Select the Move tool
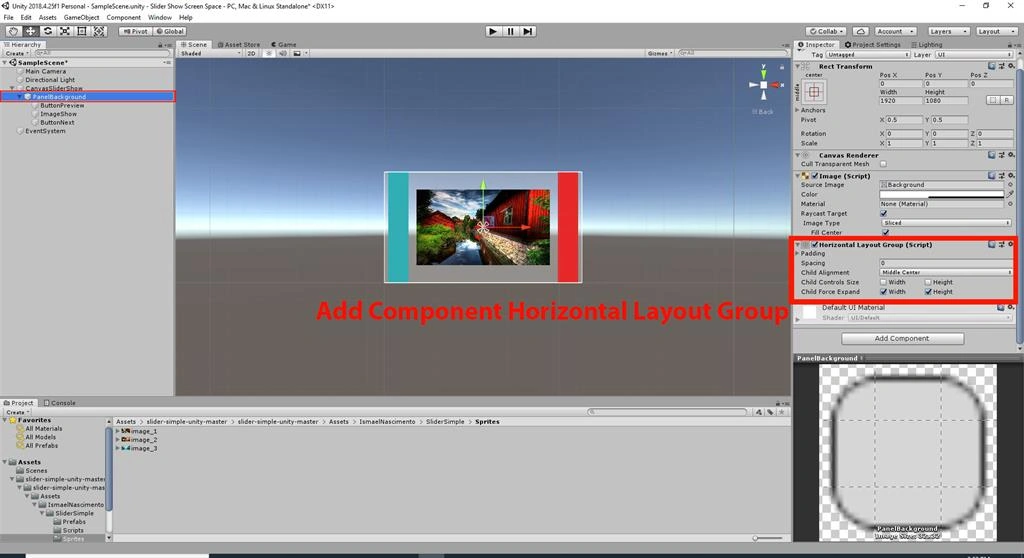 pos(30,31)
